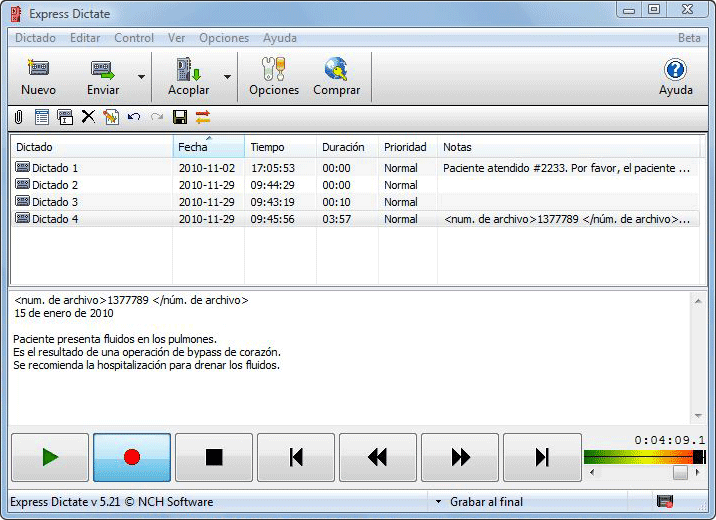Screen dimensions: 716x520
Task: Open the Opciones menu
Action: 224,38
